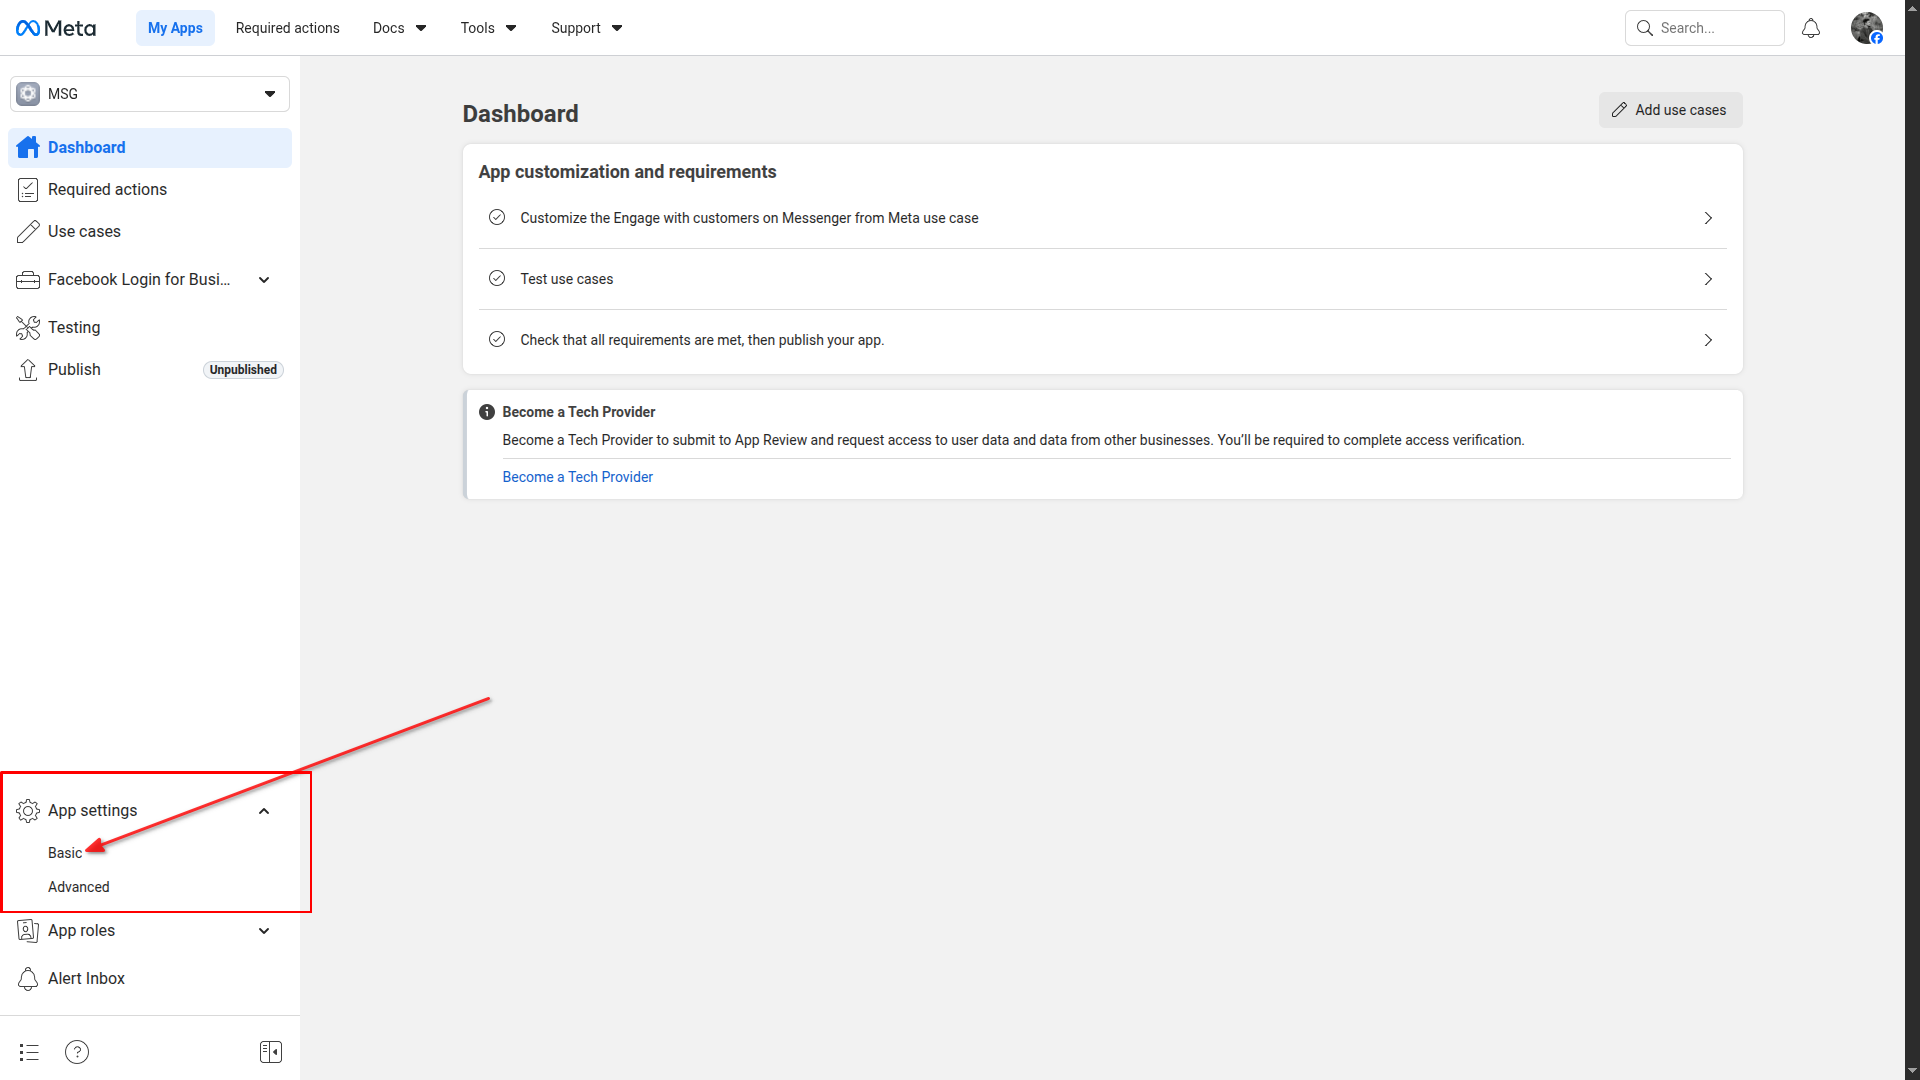Click the Meta logo

(56, 28)
